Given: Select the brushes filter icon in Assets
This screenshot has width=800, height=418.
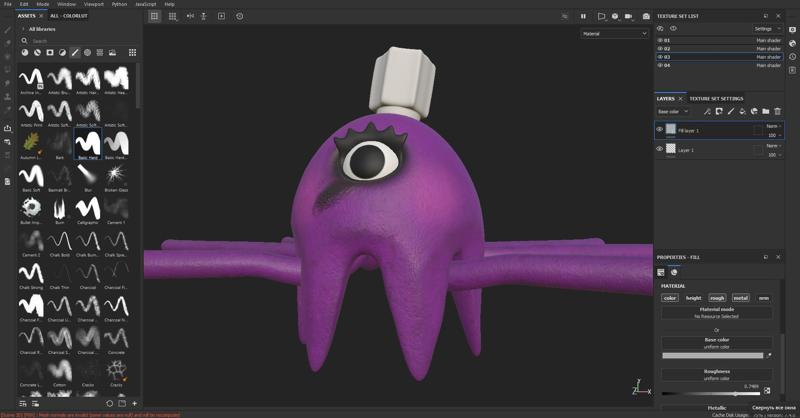Looking at the screenshot, I should (x=74, y=52).
